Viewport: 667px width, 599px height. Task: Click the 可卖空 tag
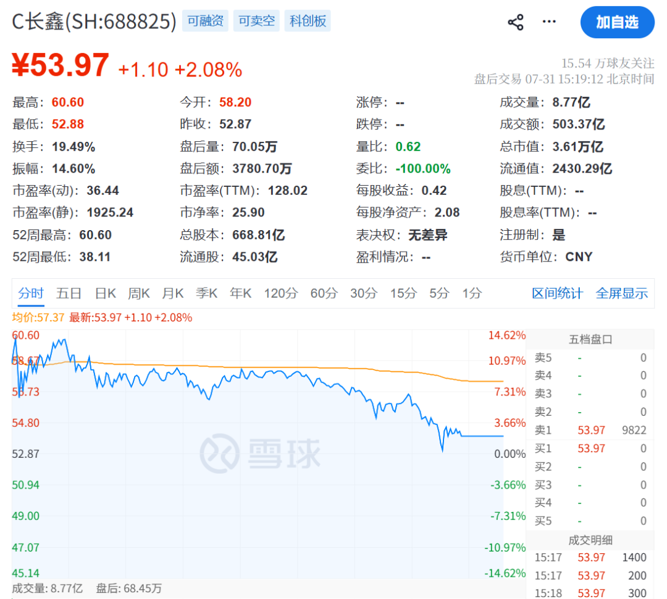[257, 21]
